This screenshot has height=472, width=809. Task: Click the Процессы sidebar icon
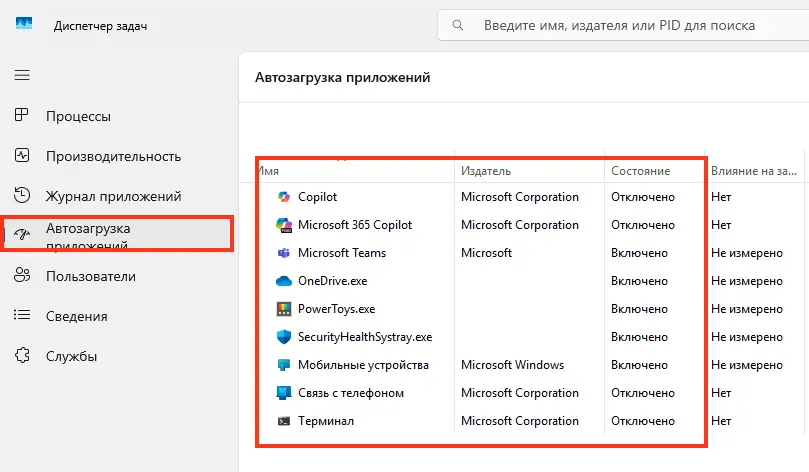(x=22, y=115)
